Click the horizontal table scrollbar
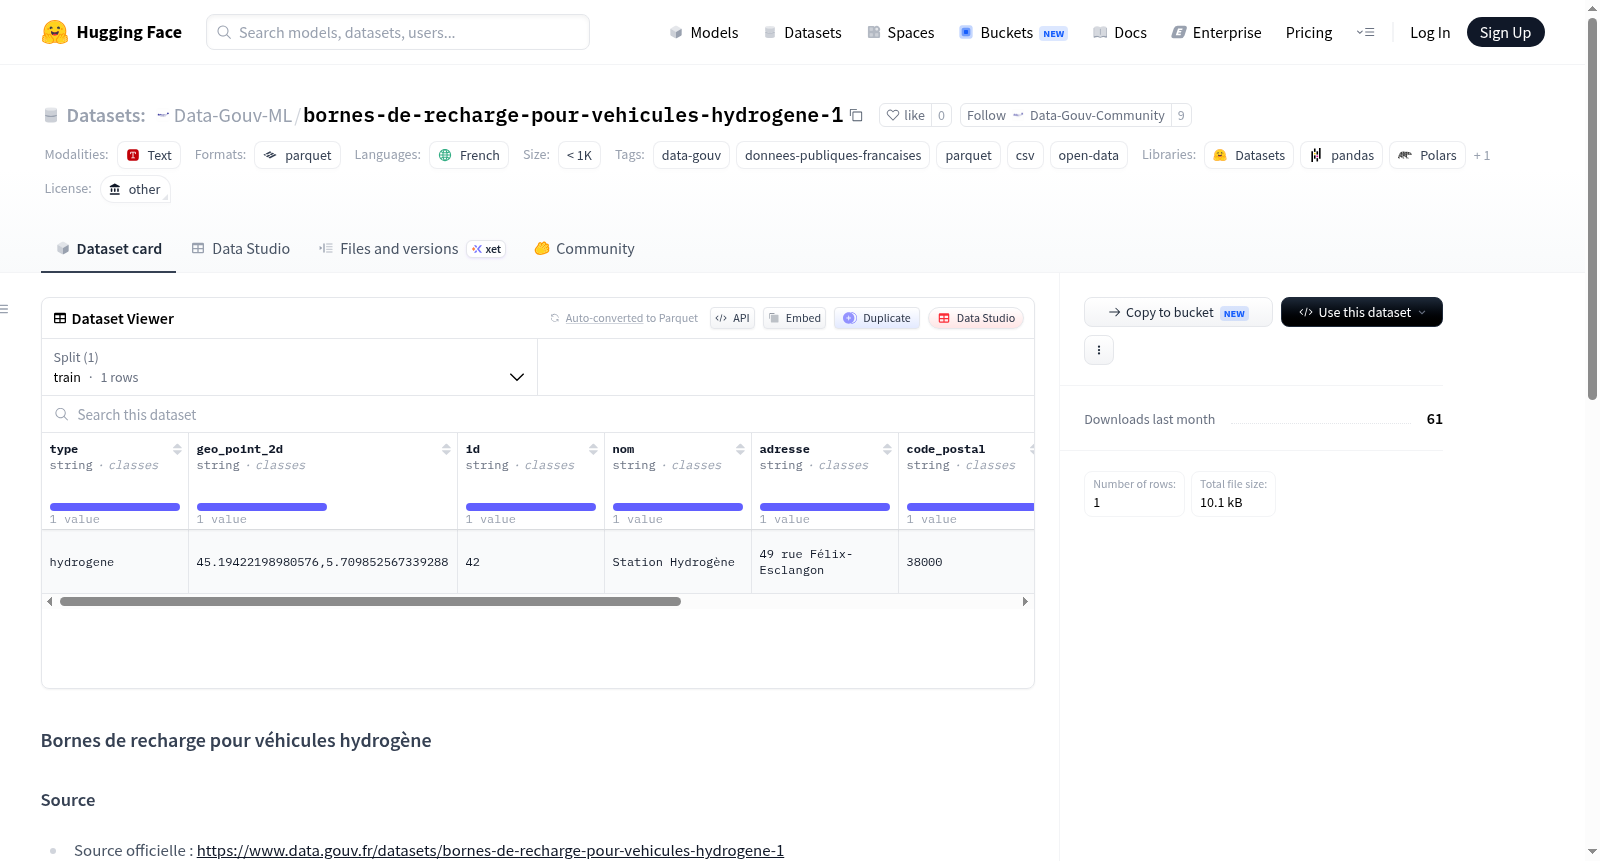This screenshot has width=1600, height=861. point(370,602)
